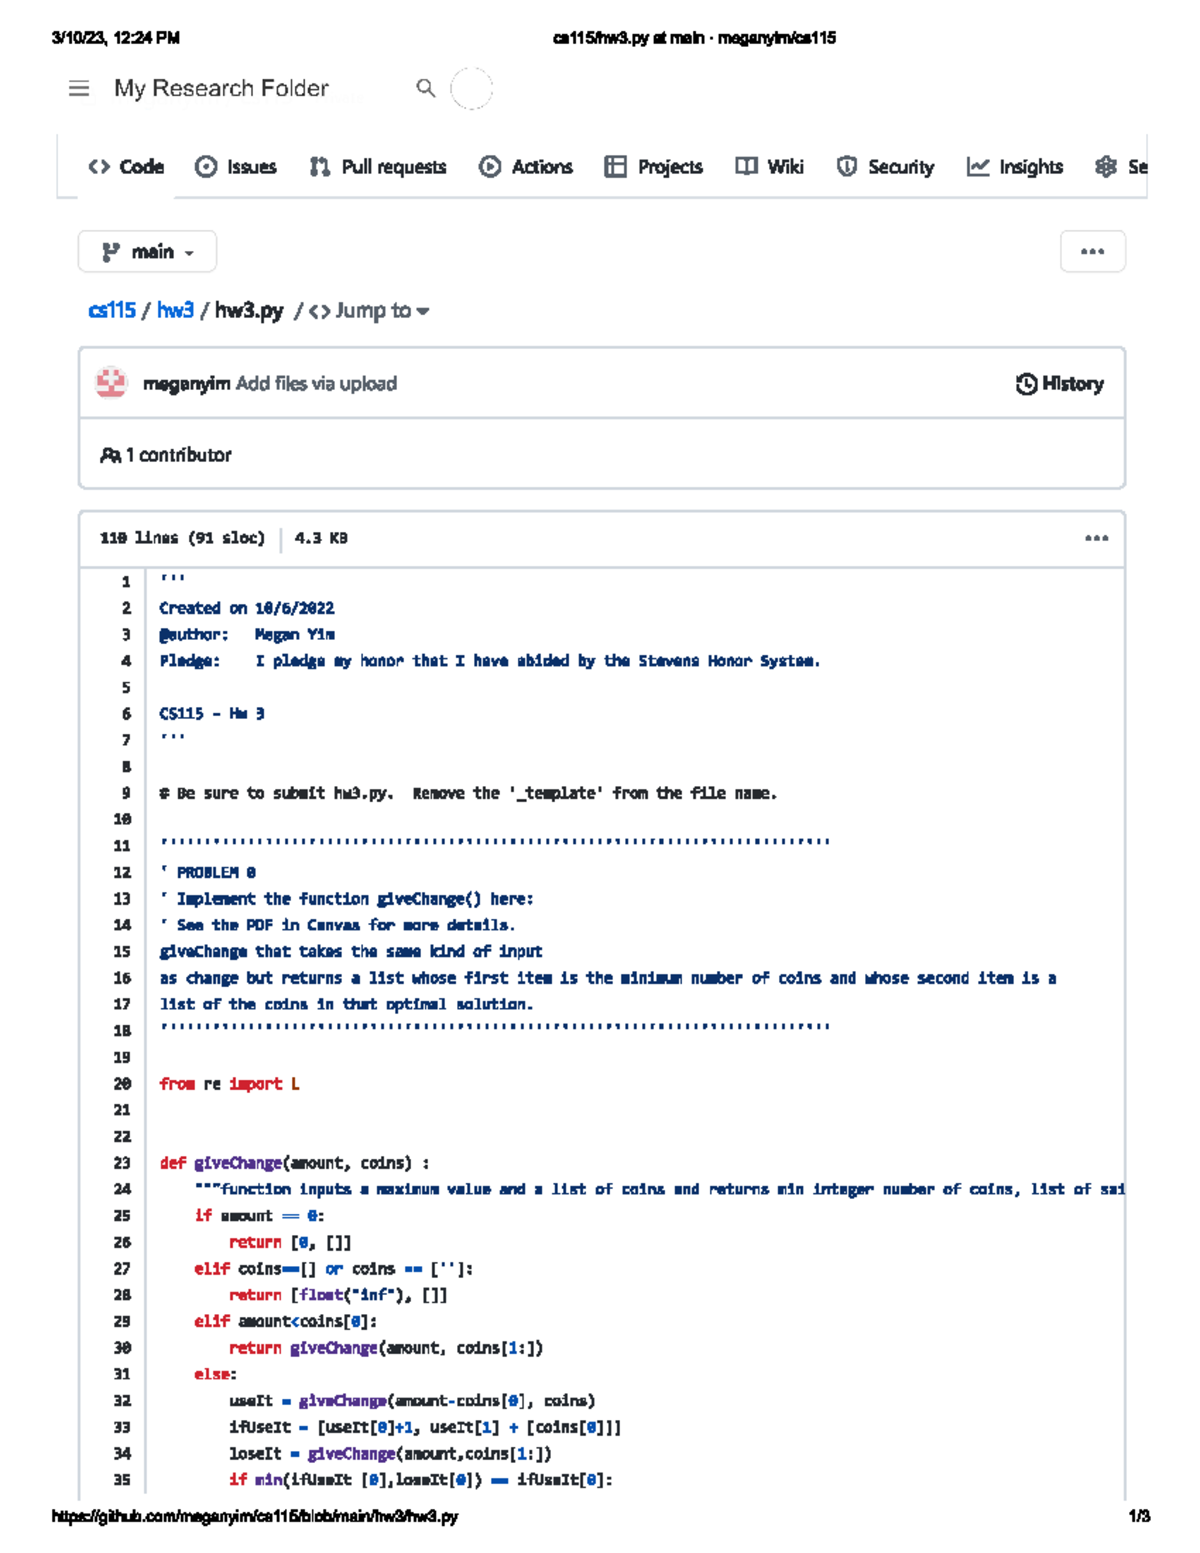1200x1553 pixels.
Task: Go to the cs115 repository link
Action: [111, 311]
